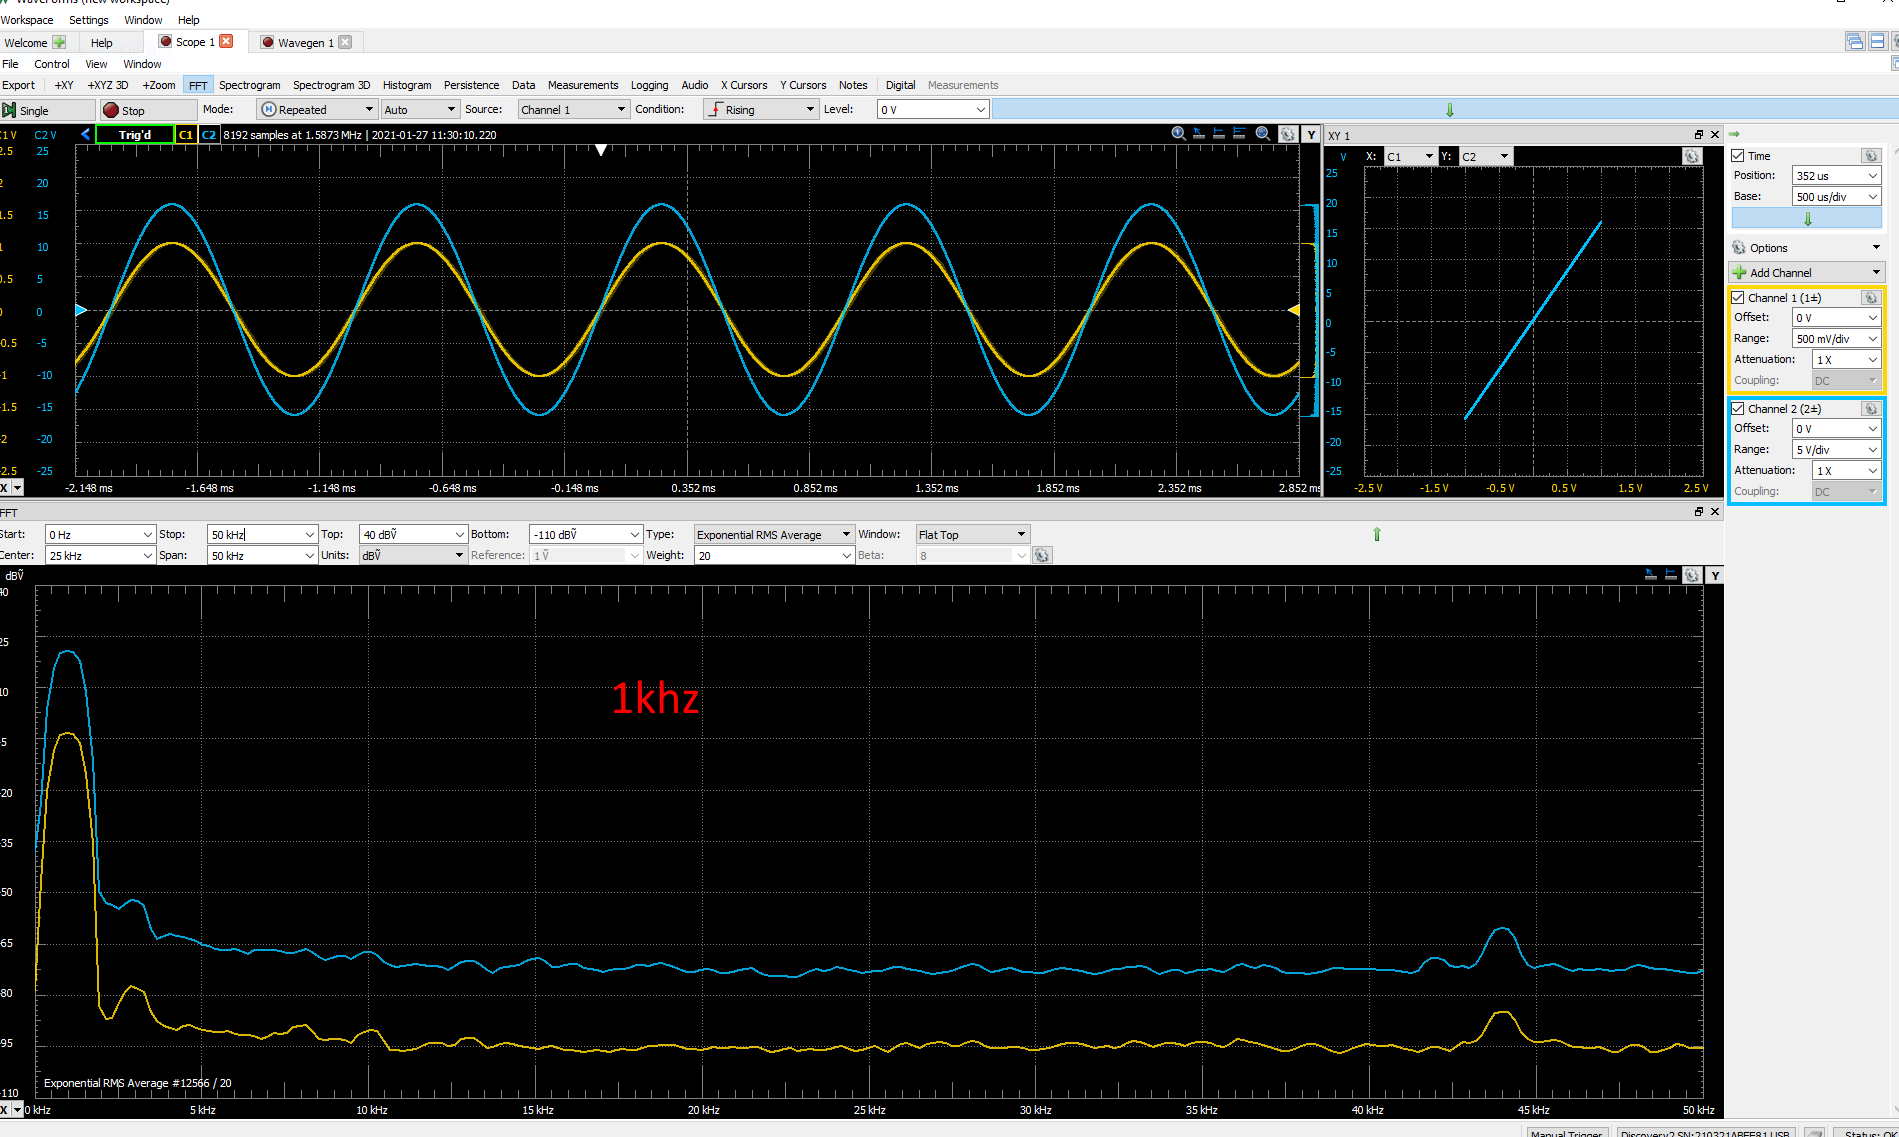Open FFT Type Exponential RMS Average dropdown

[x=774, y=535]
